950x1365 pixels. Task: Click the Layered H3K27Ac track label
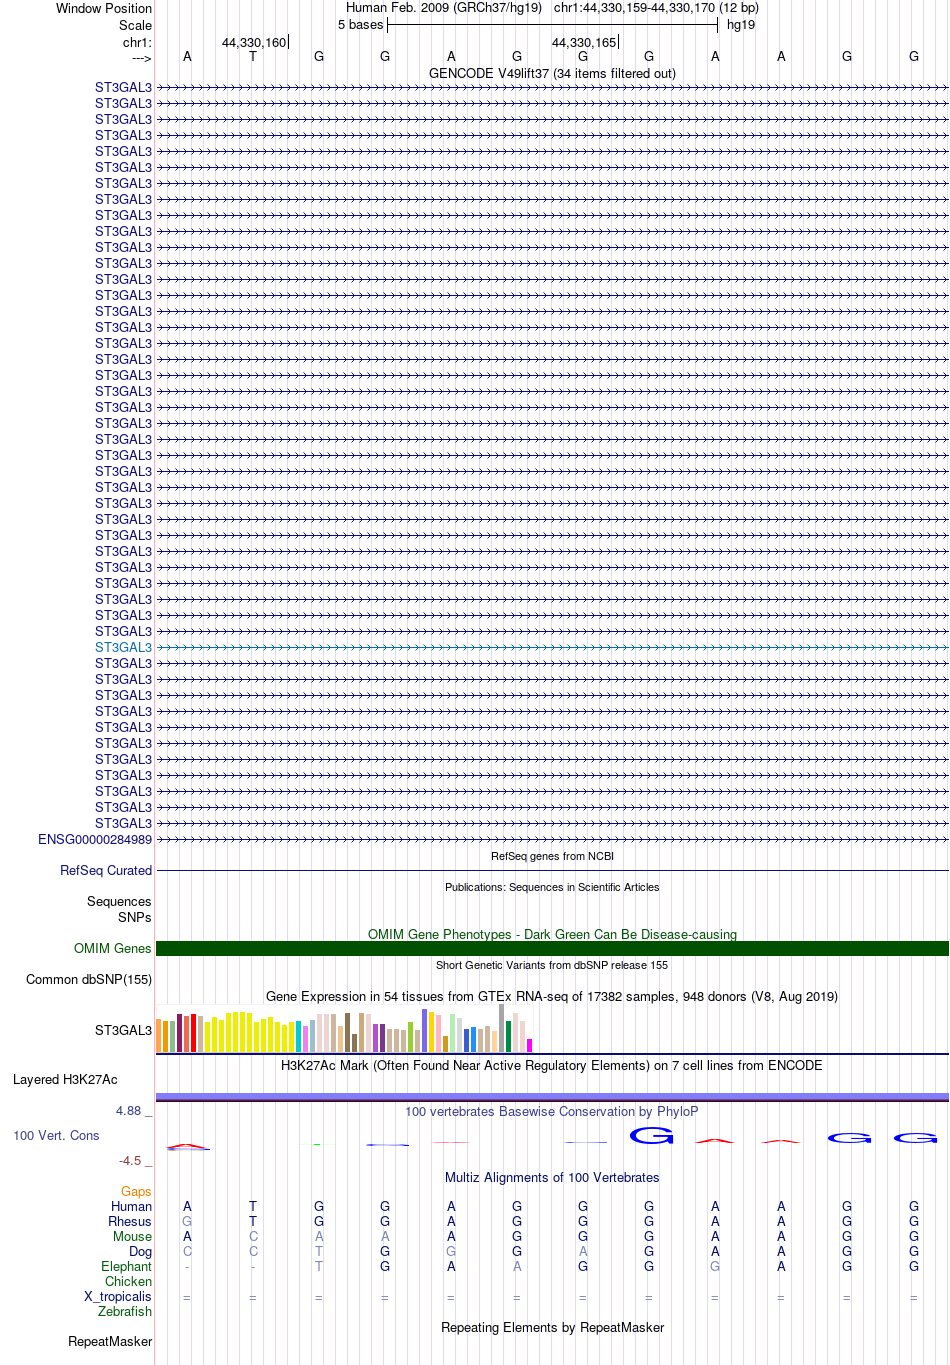(x=65, y=1079)
